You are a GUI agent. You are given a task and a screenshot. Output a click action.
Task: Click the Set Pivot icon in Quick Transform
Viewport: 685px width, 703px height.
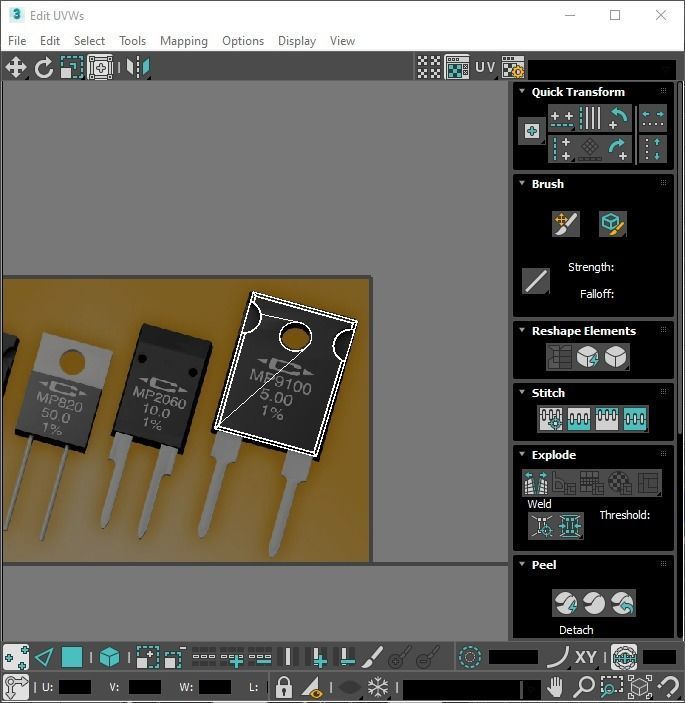click(x=532, y=131)
